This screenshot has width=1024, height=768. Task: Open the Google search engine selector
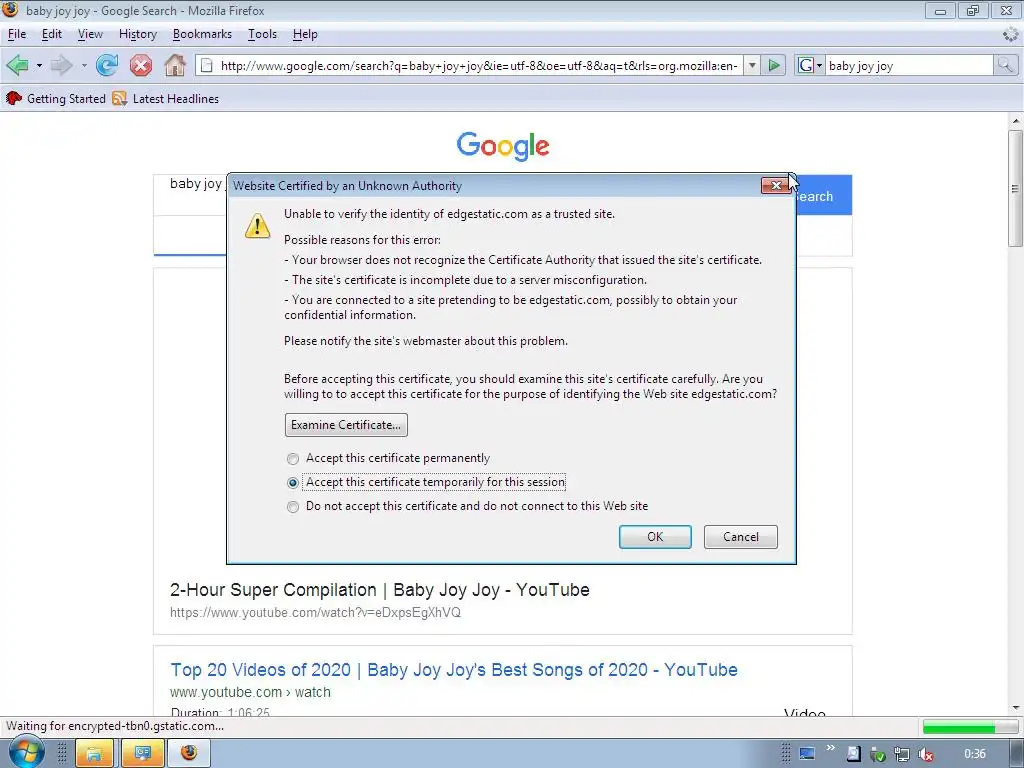(810, 65)
